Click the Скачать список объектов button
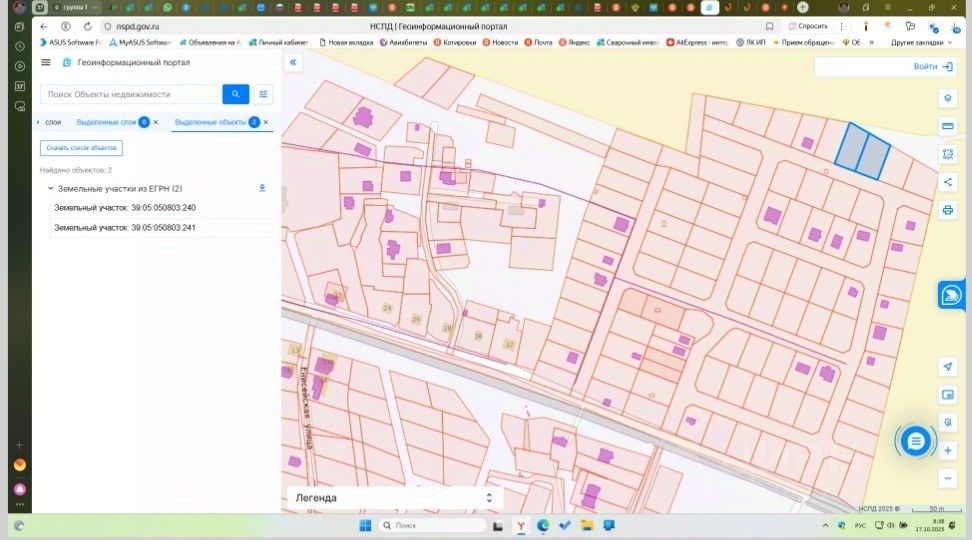972x540 pixels. pos(81,148)
